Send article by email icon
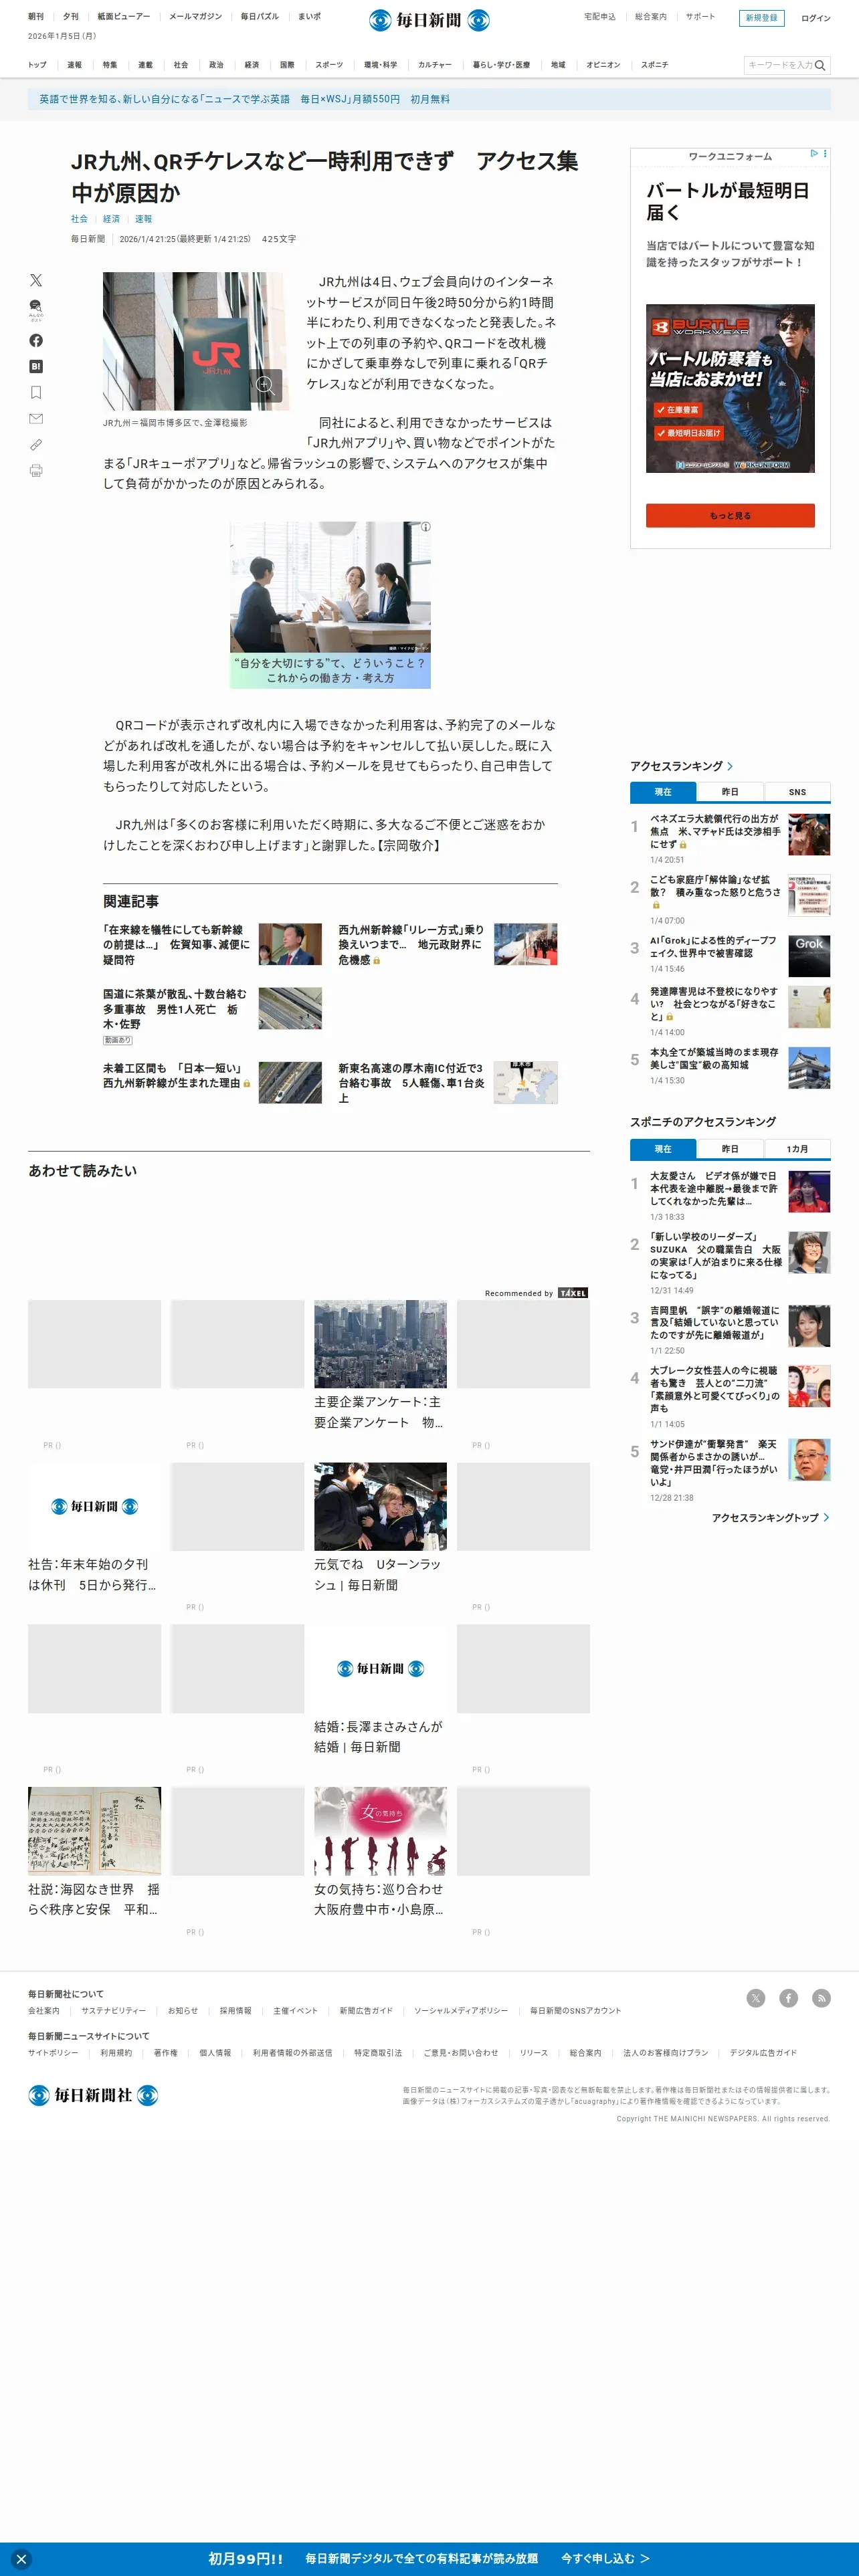The height and width of the screenshot is (2576, 859). click(x=36, y=418)
